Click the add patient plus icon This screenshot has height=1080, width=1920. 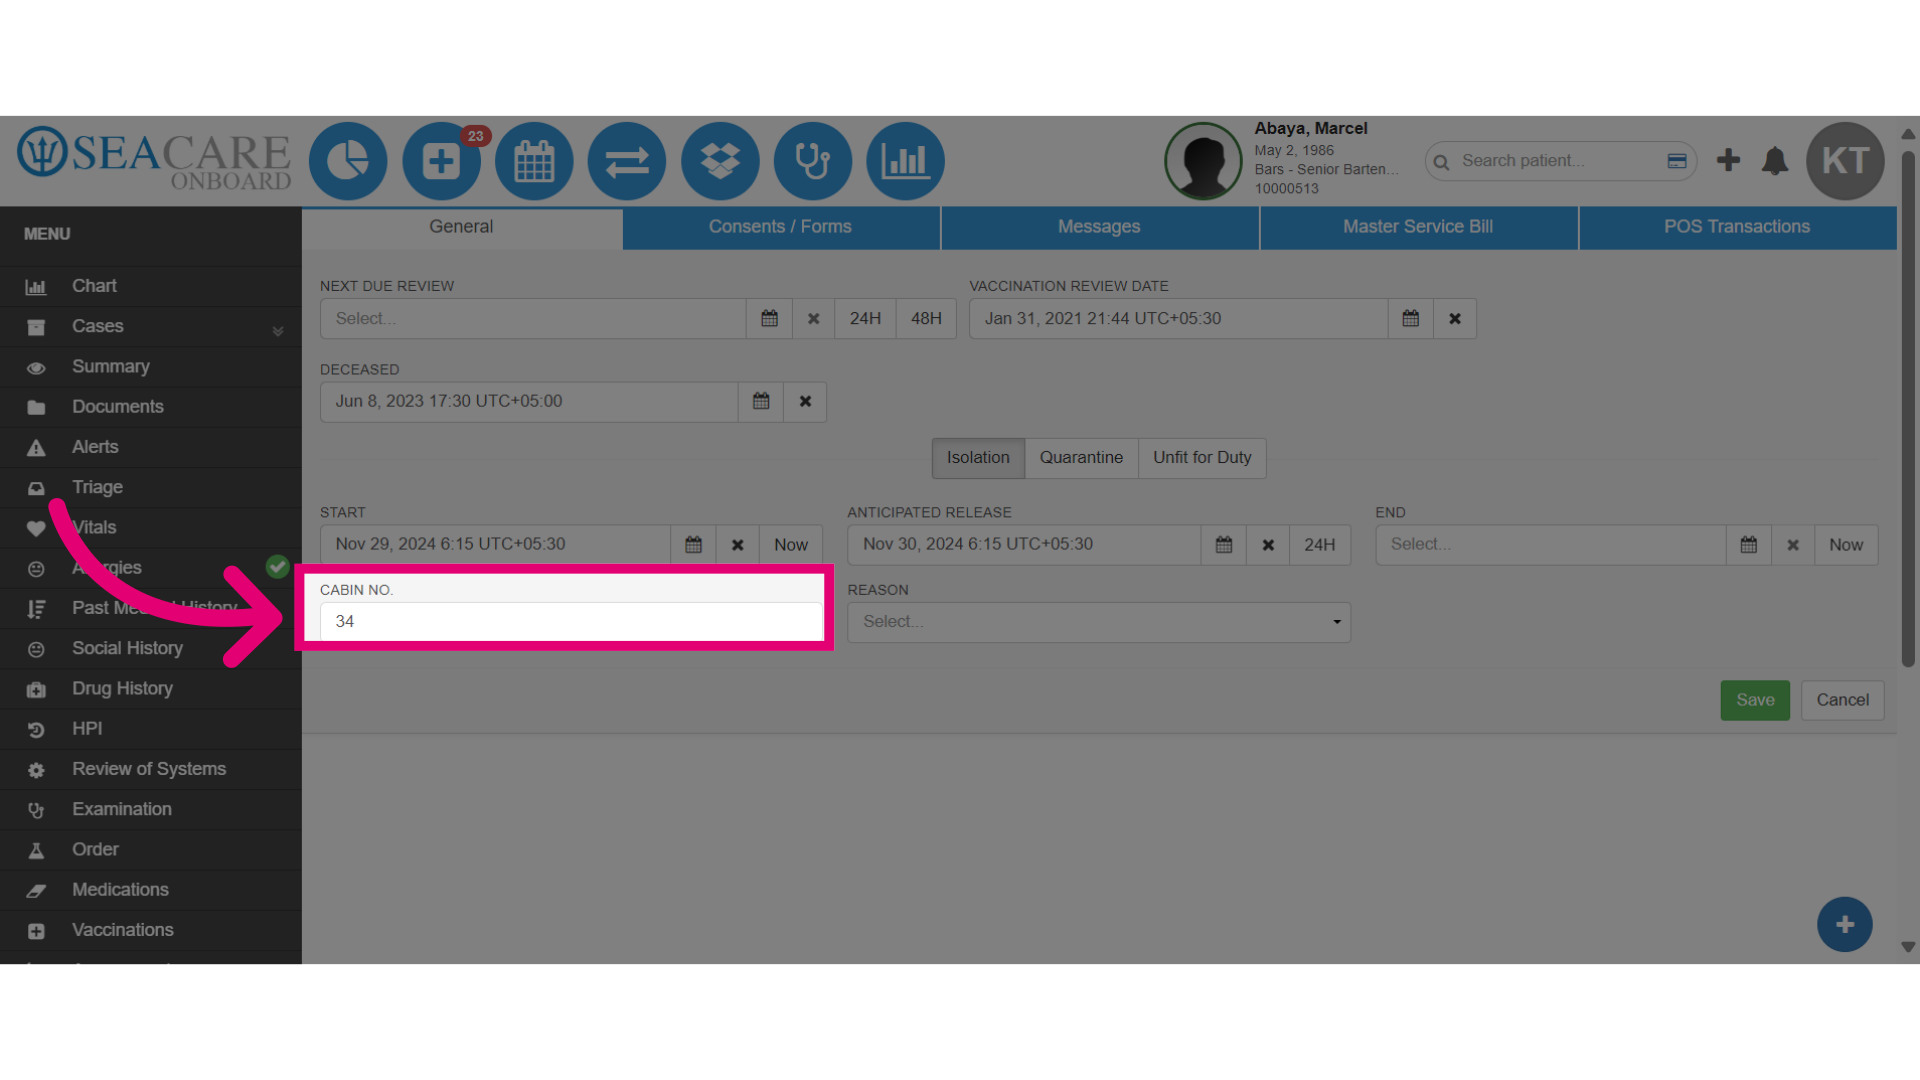[x=1728, y=160]
